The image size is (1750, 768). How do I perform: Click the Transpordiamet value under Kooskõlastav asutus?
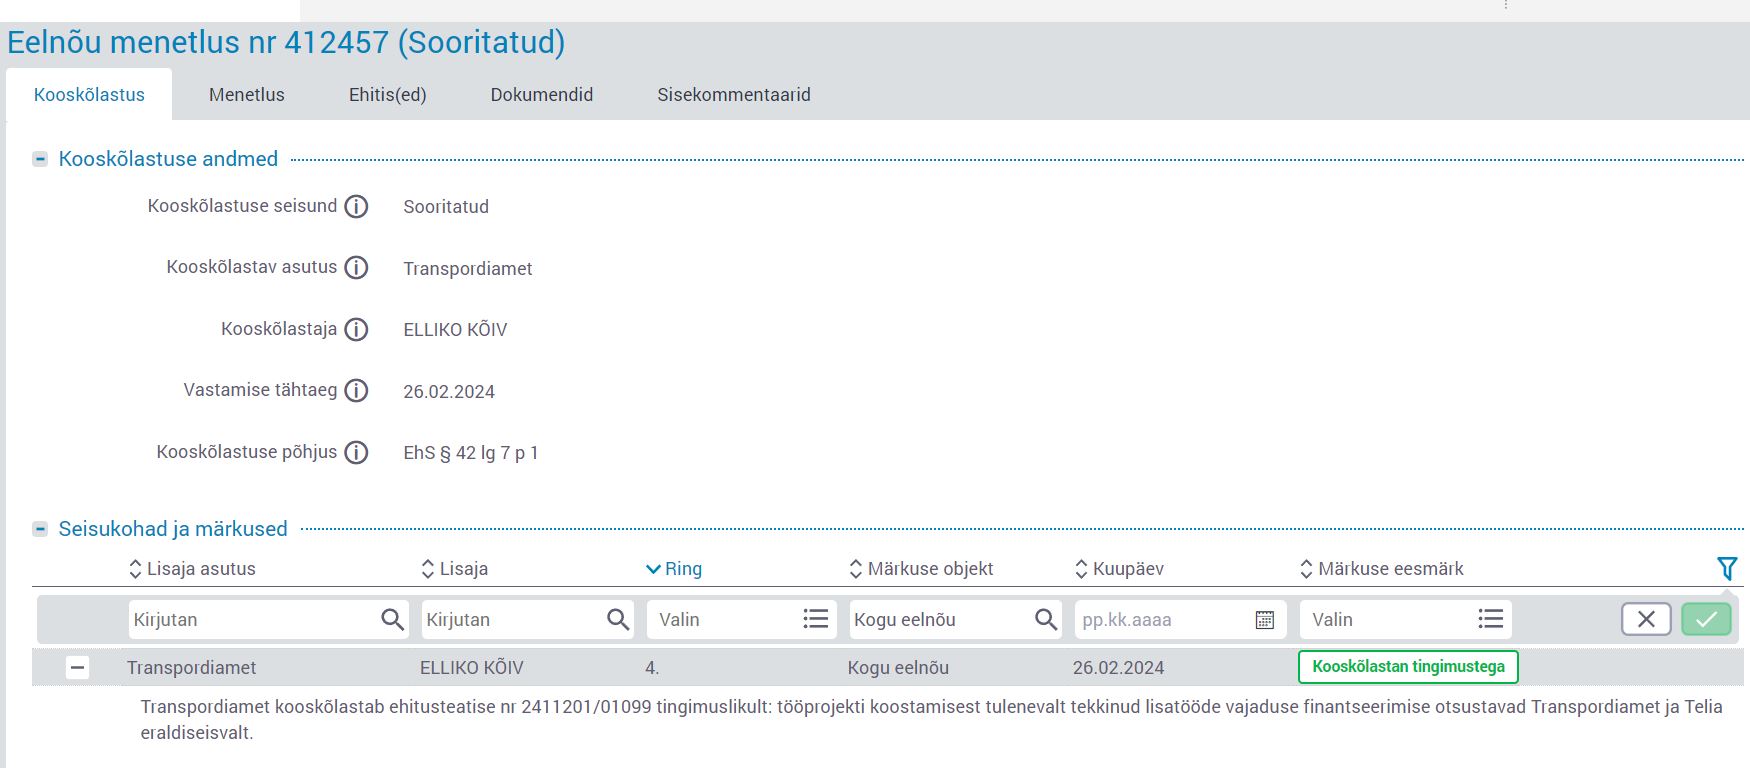pyautogui.click(x=468, y=269)
